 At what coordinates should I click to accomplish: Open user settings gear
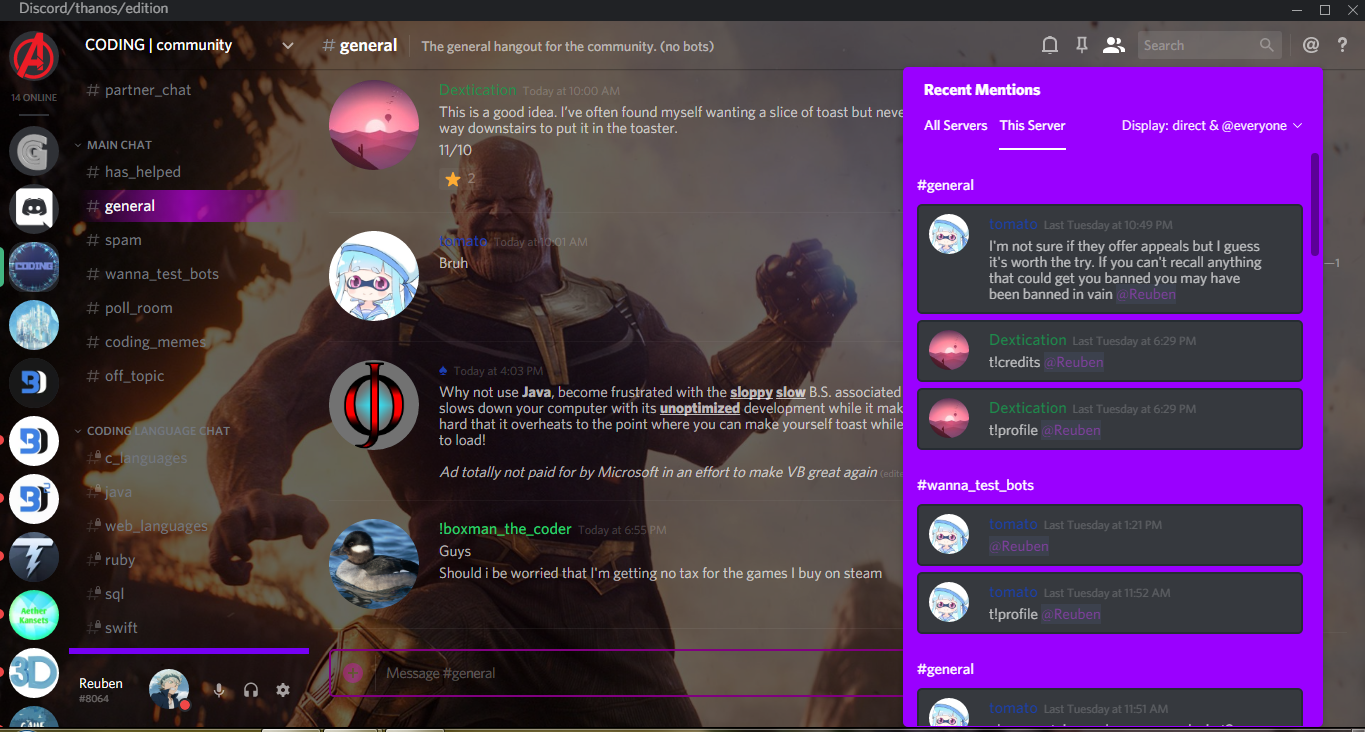tap(283, 690)
